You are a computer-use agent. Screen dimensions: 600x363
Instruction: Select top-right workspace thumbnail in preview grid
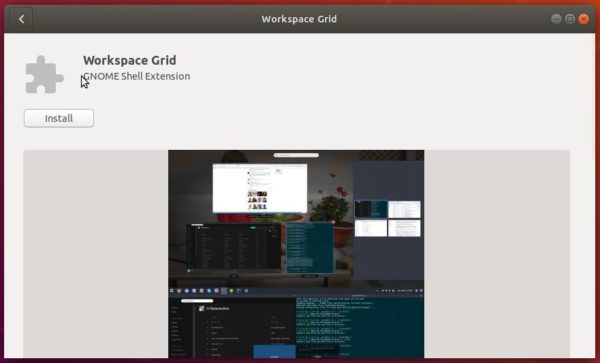pyautogui.click(x=404, y=209)
